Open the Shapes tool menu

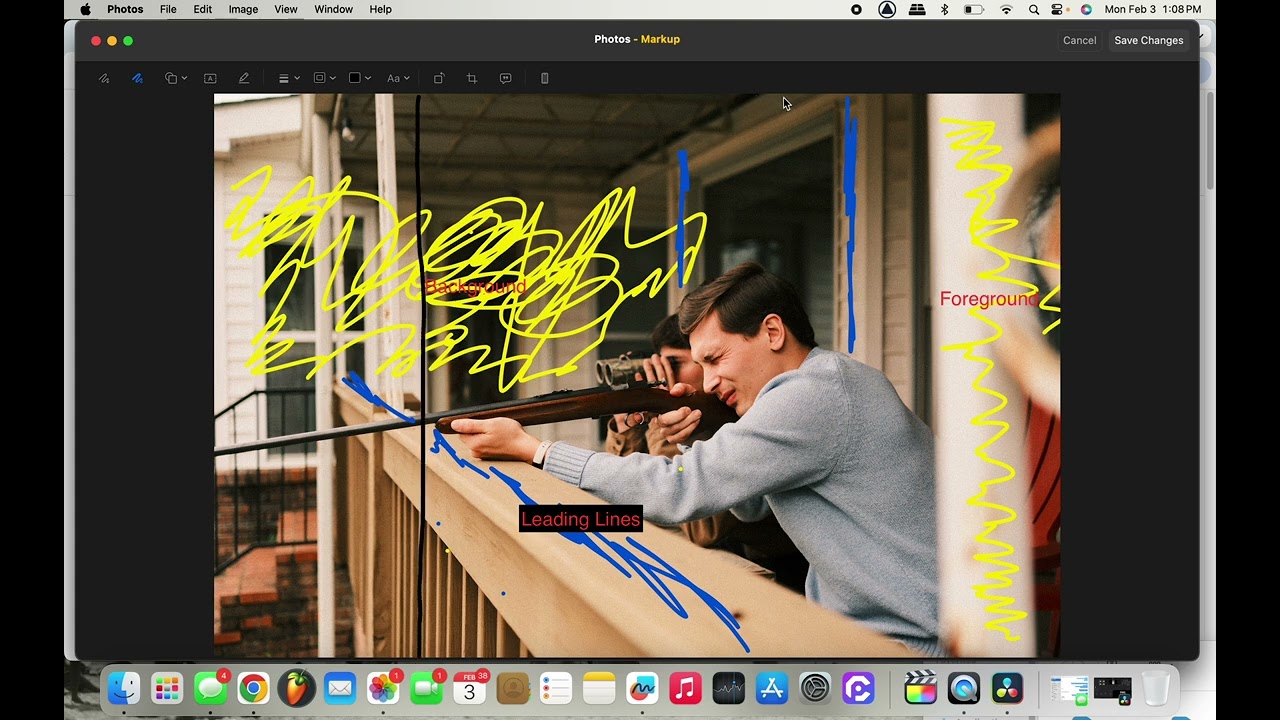[x=176, y=78]
